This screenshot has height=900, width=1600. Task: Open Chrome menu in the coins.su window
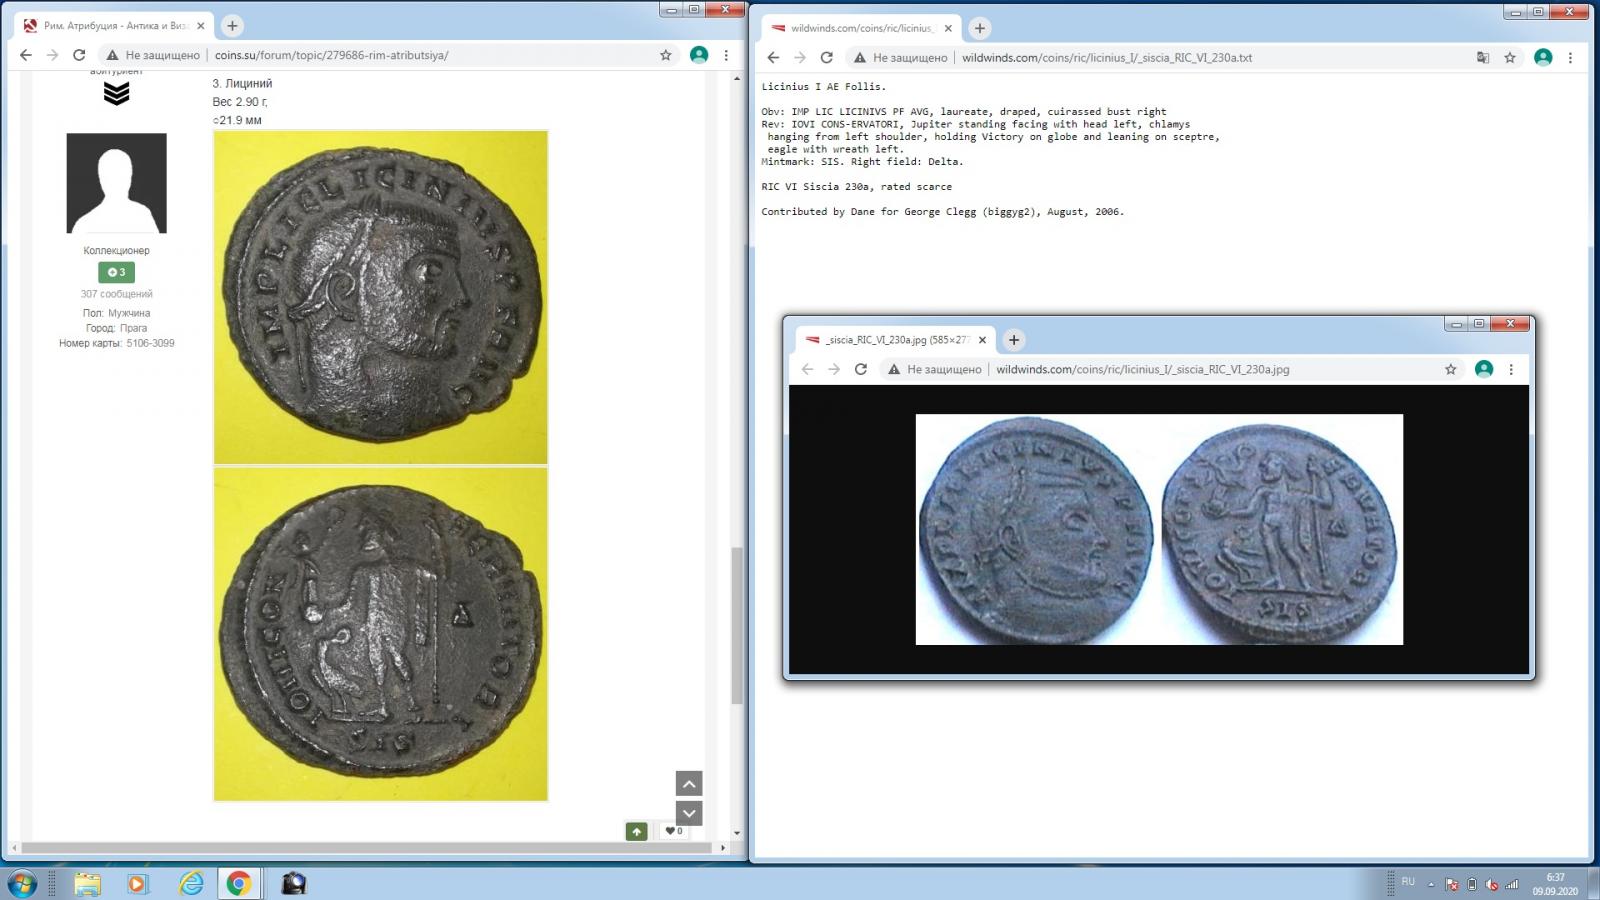point(726,55)
